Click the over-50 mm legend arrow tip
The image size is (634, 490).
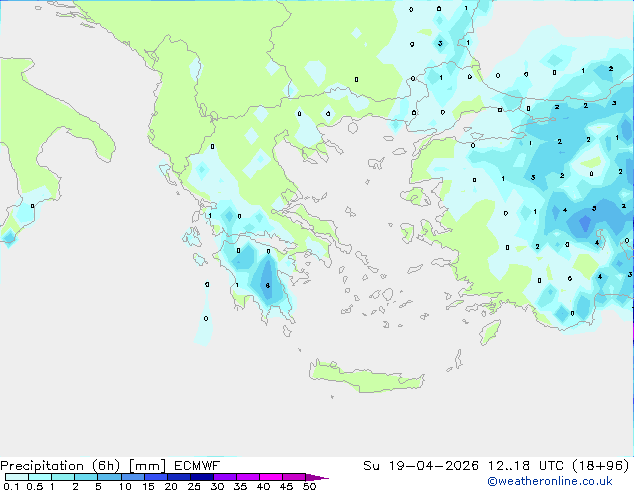(x=317, y=477)
